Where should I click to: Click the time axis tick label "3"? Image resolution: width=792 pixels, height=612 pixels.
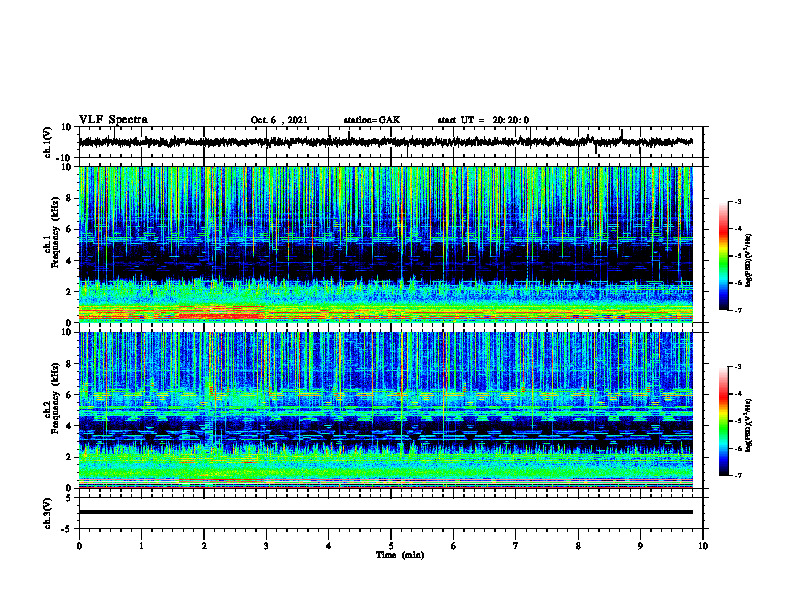[266, 546]
